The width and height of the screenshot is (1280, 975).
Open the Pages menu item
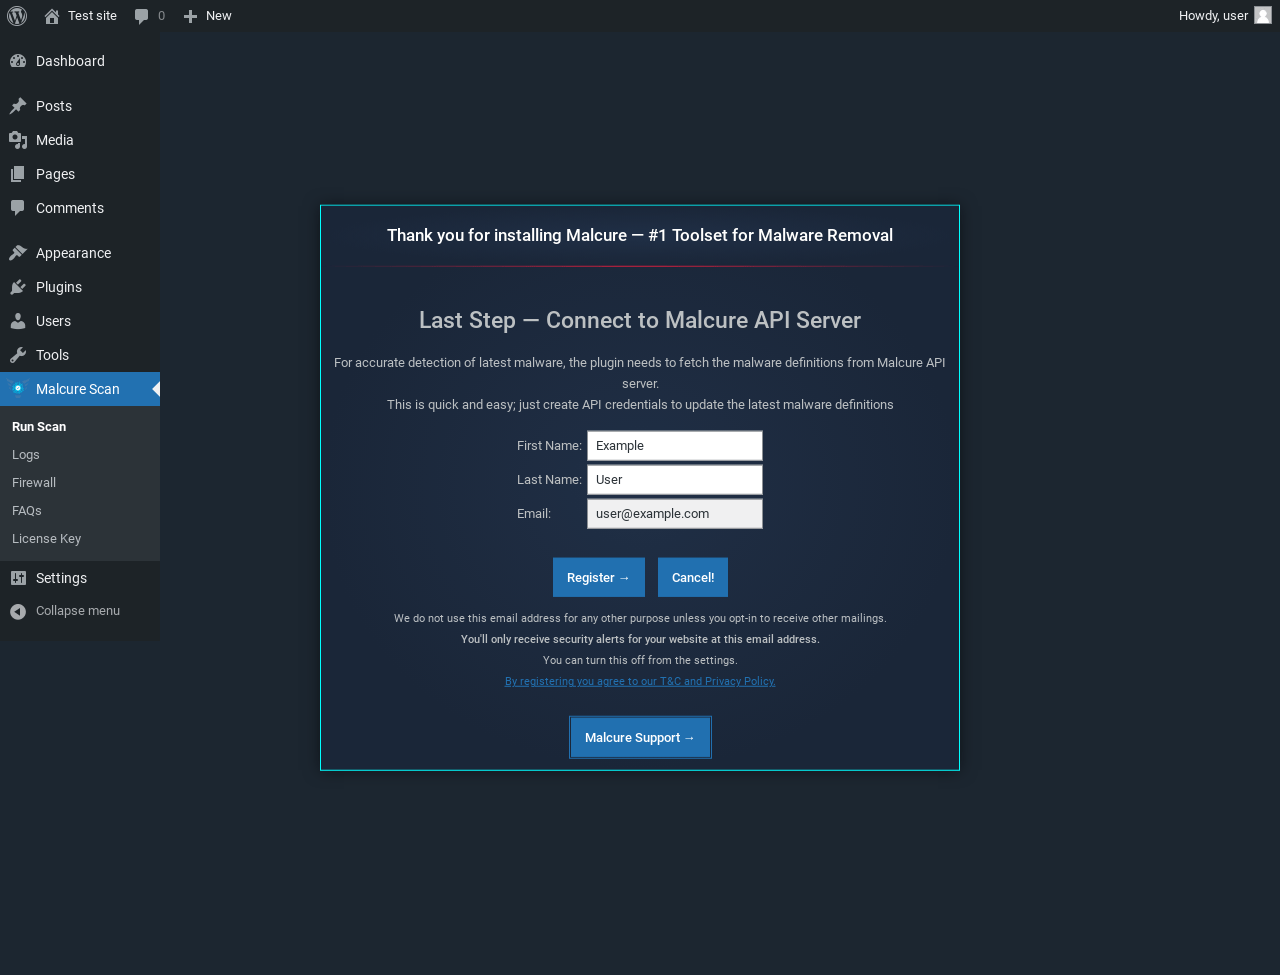coord(80,174)
